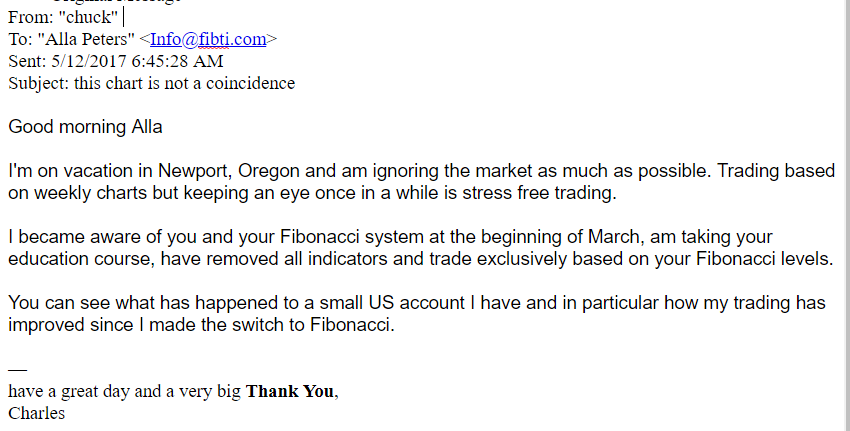This screenshot has width=850, height=431.
Task: Click the phrase "stress free trading"
Action: (x=539, y=193)
